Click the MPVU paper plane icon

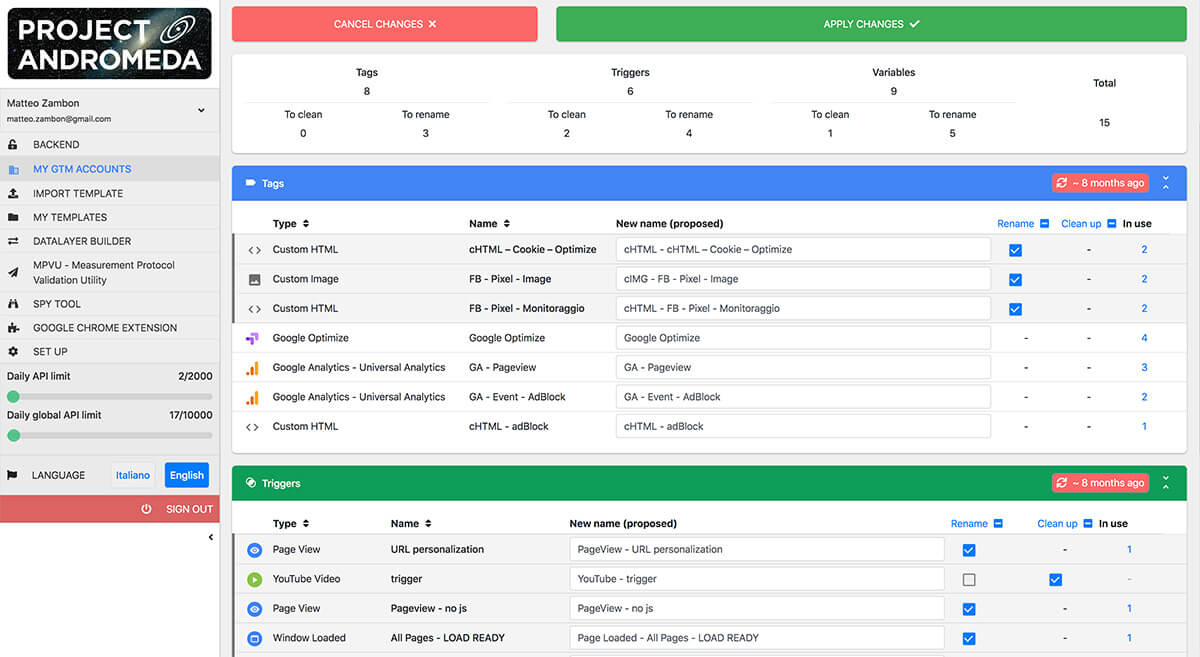tap(13, 272)
